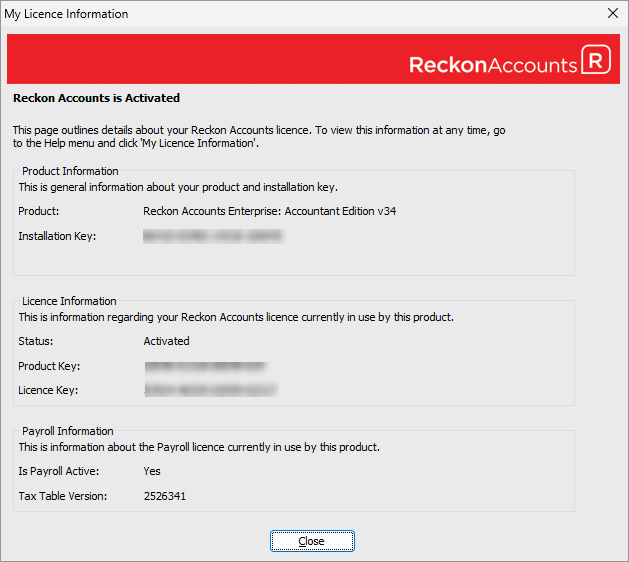Click the 'Product Information' group title
Viewport: 629px width, 562px height.
[x=70, y=171]
